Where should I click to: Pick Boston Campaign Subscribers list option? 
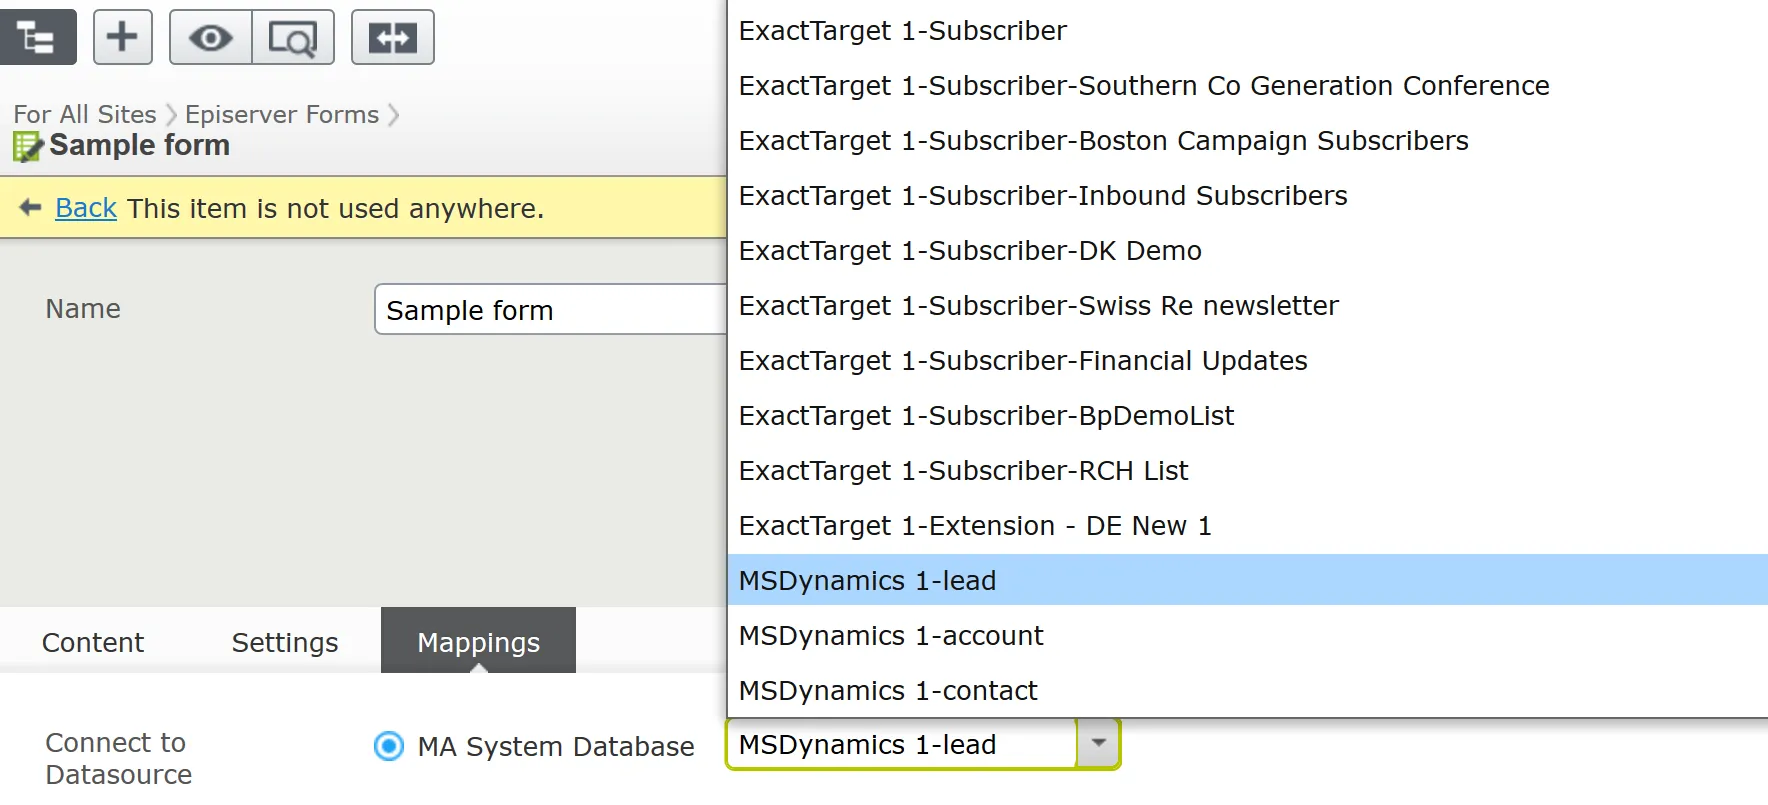pos(1247,141)
